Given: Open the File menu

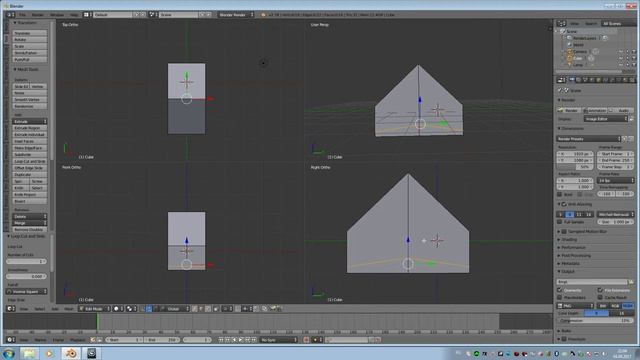Looking at the screenshot, I should pyautogui.click(x=22, y=15).
